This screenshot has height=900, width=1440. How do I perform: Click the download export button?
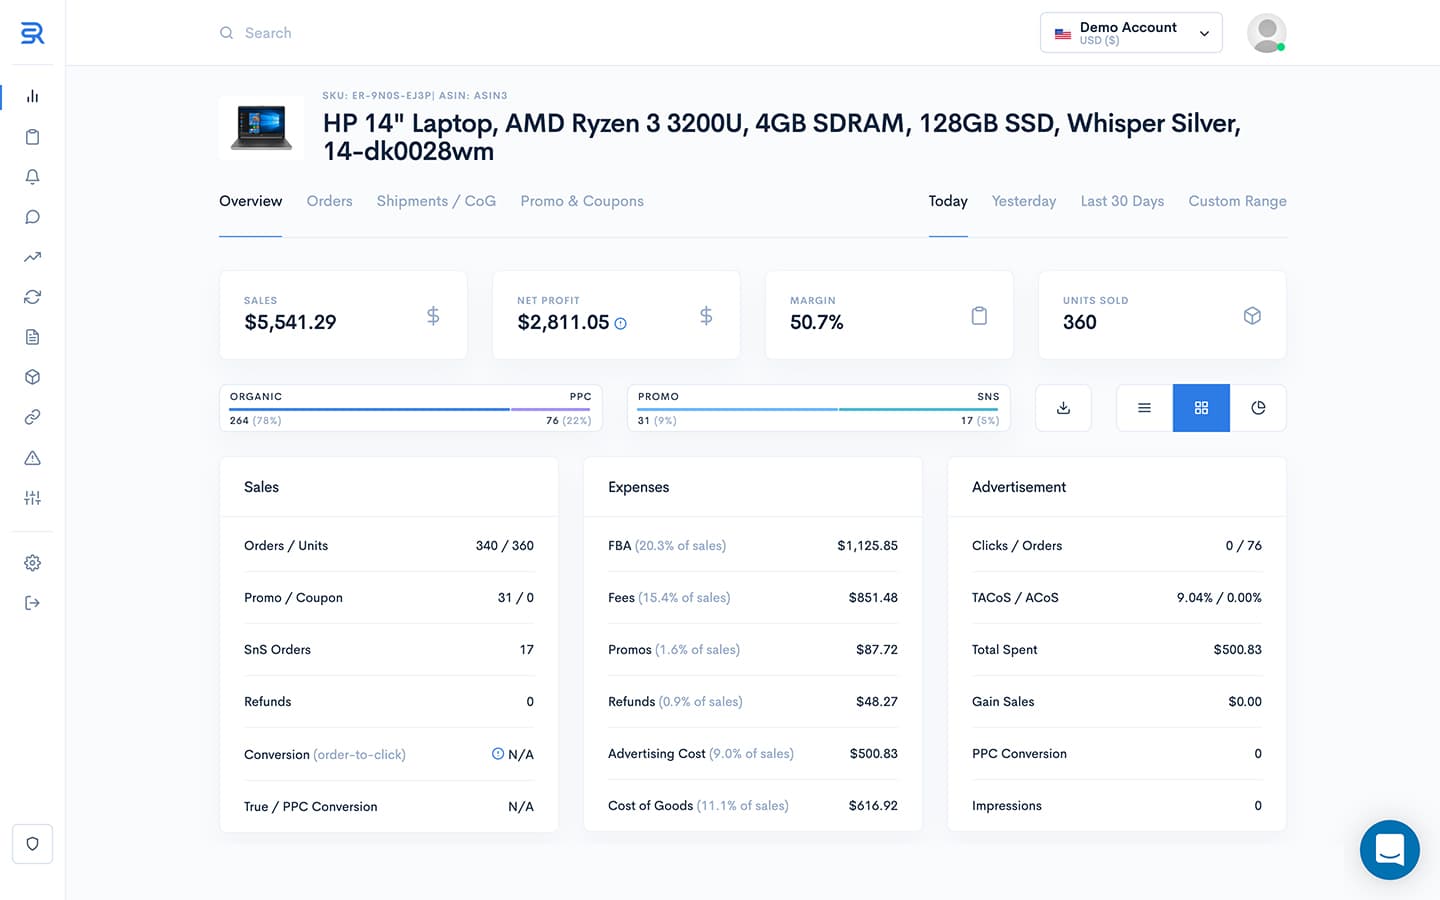(1063, 408)
